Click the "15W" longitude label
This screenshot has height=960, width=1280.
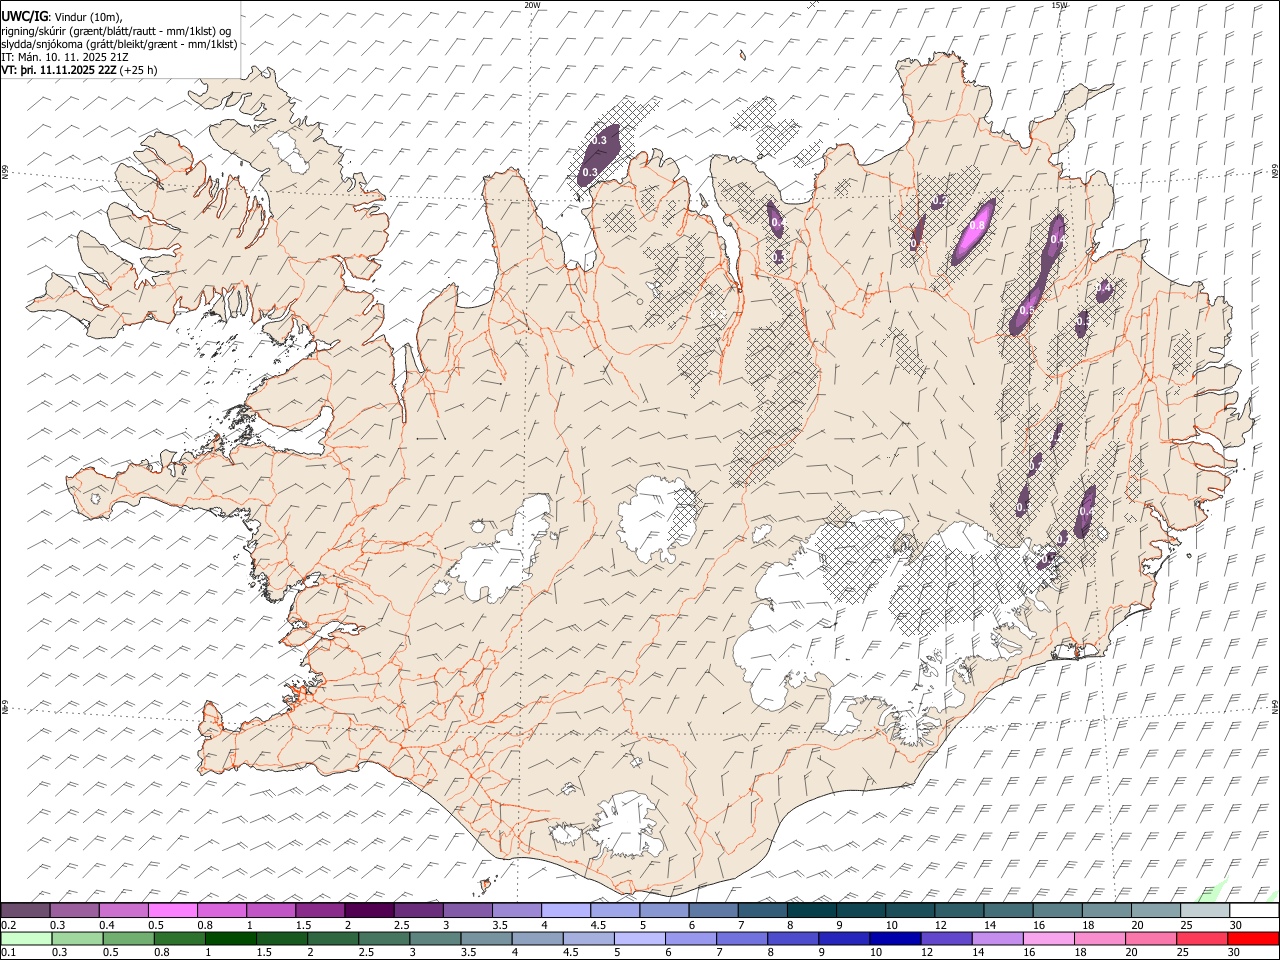[1059, 5]
